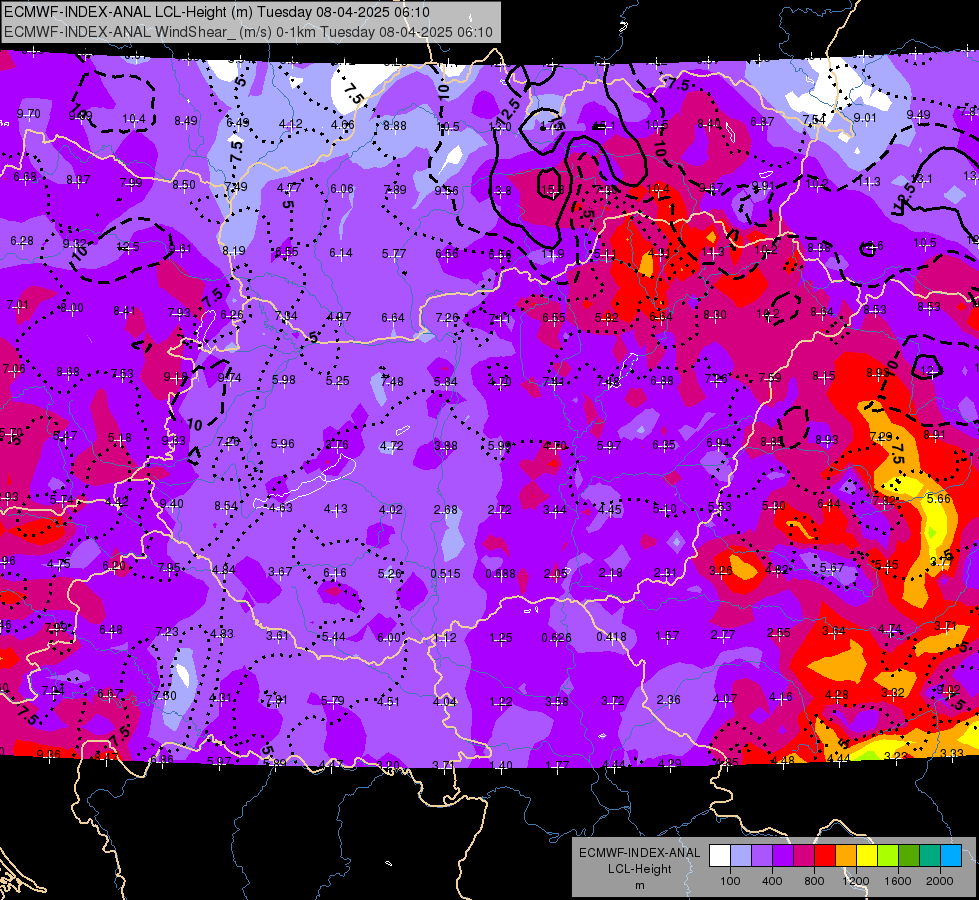Click the grid value 6.94

(x=718, y=443)
